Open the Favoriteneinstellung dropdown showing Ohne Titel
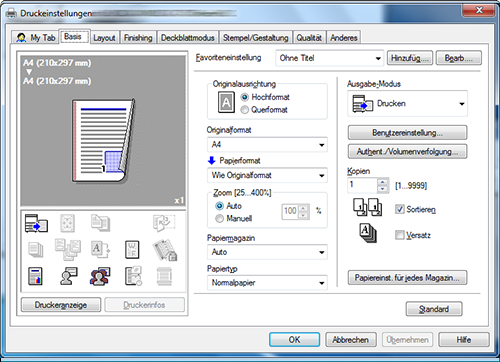Screen dimensions: 500x362 point(330,58)
